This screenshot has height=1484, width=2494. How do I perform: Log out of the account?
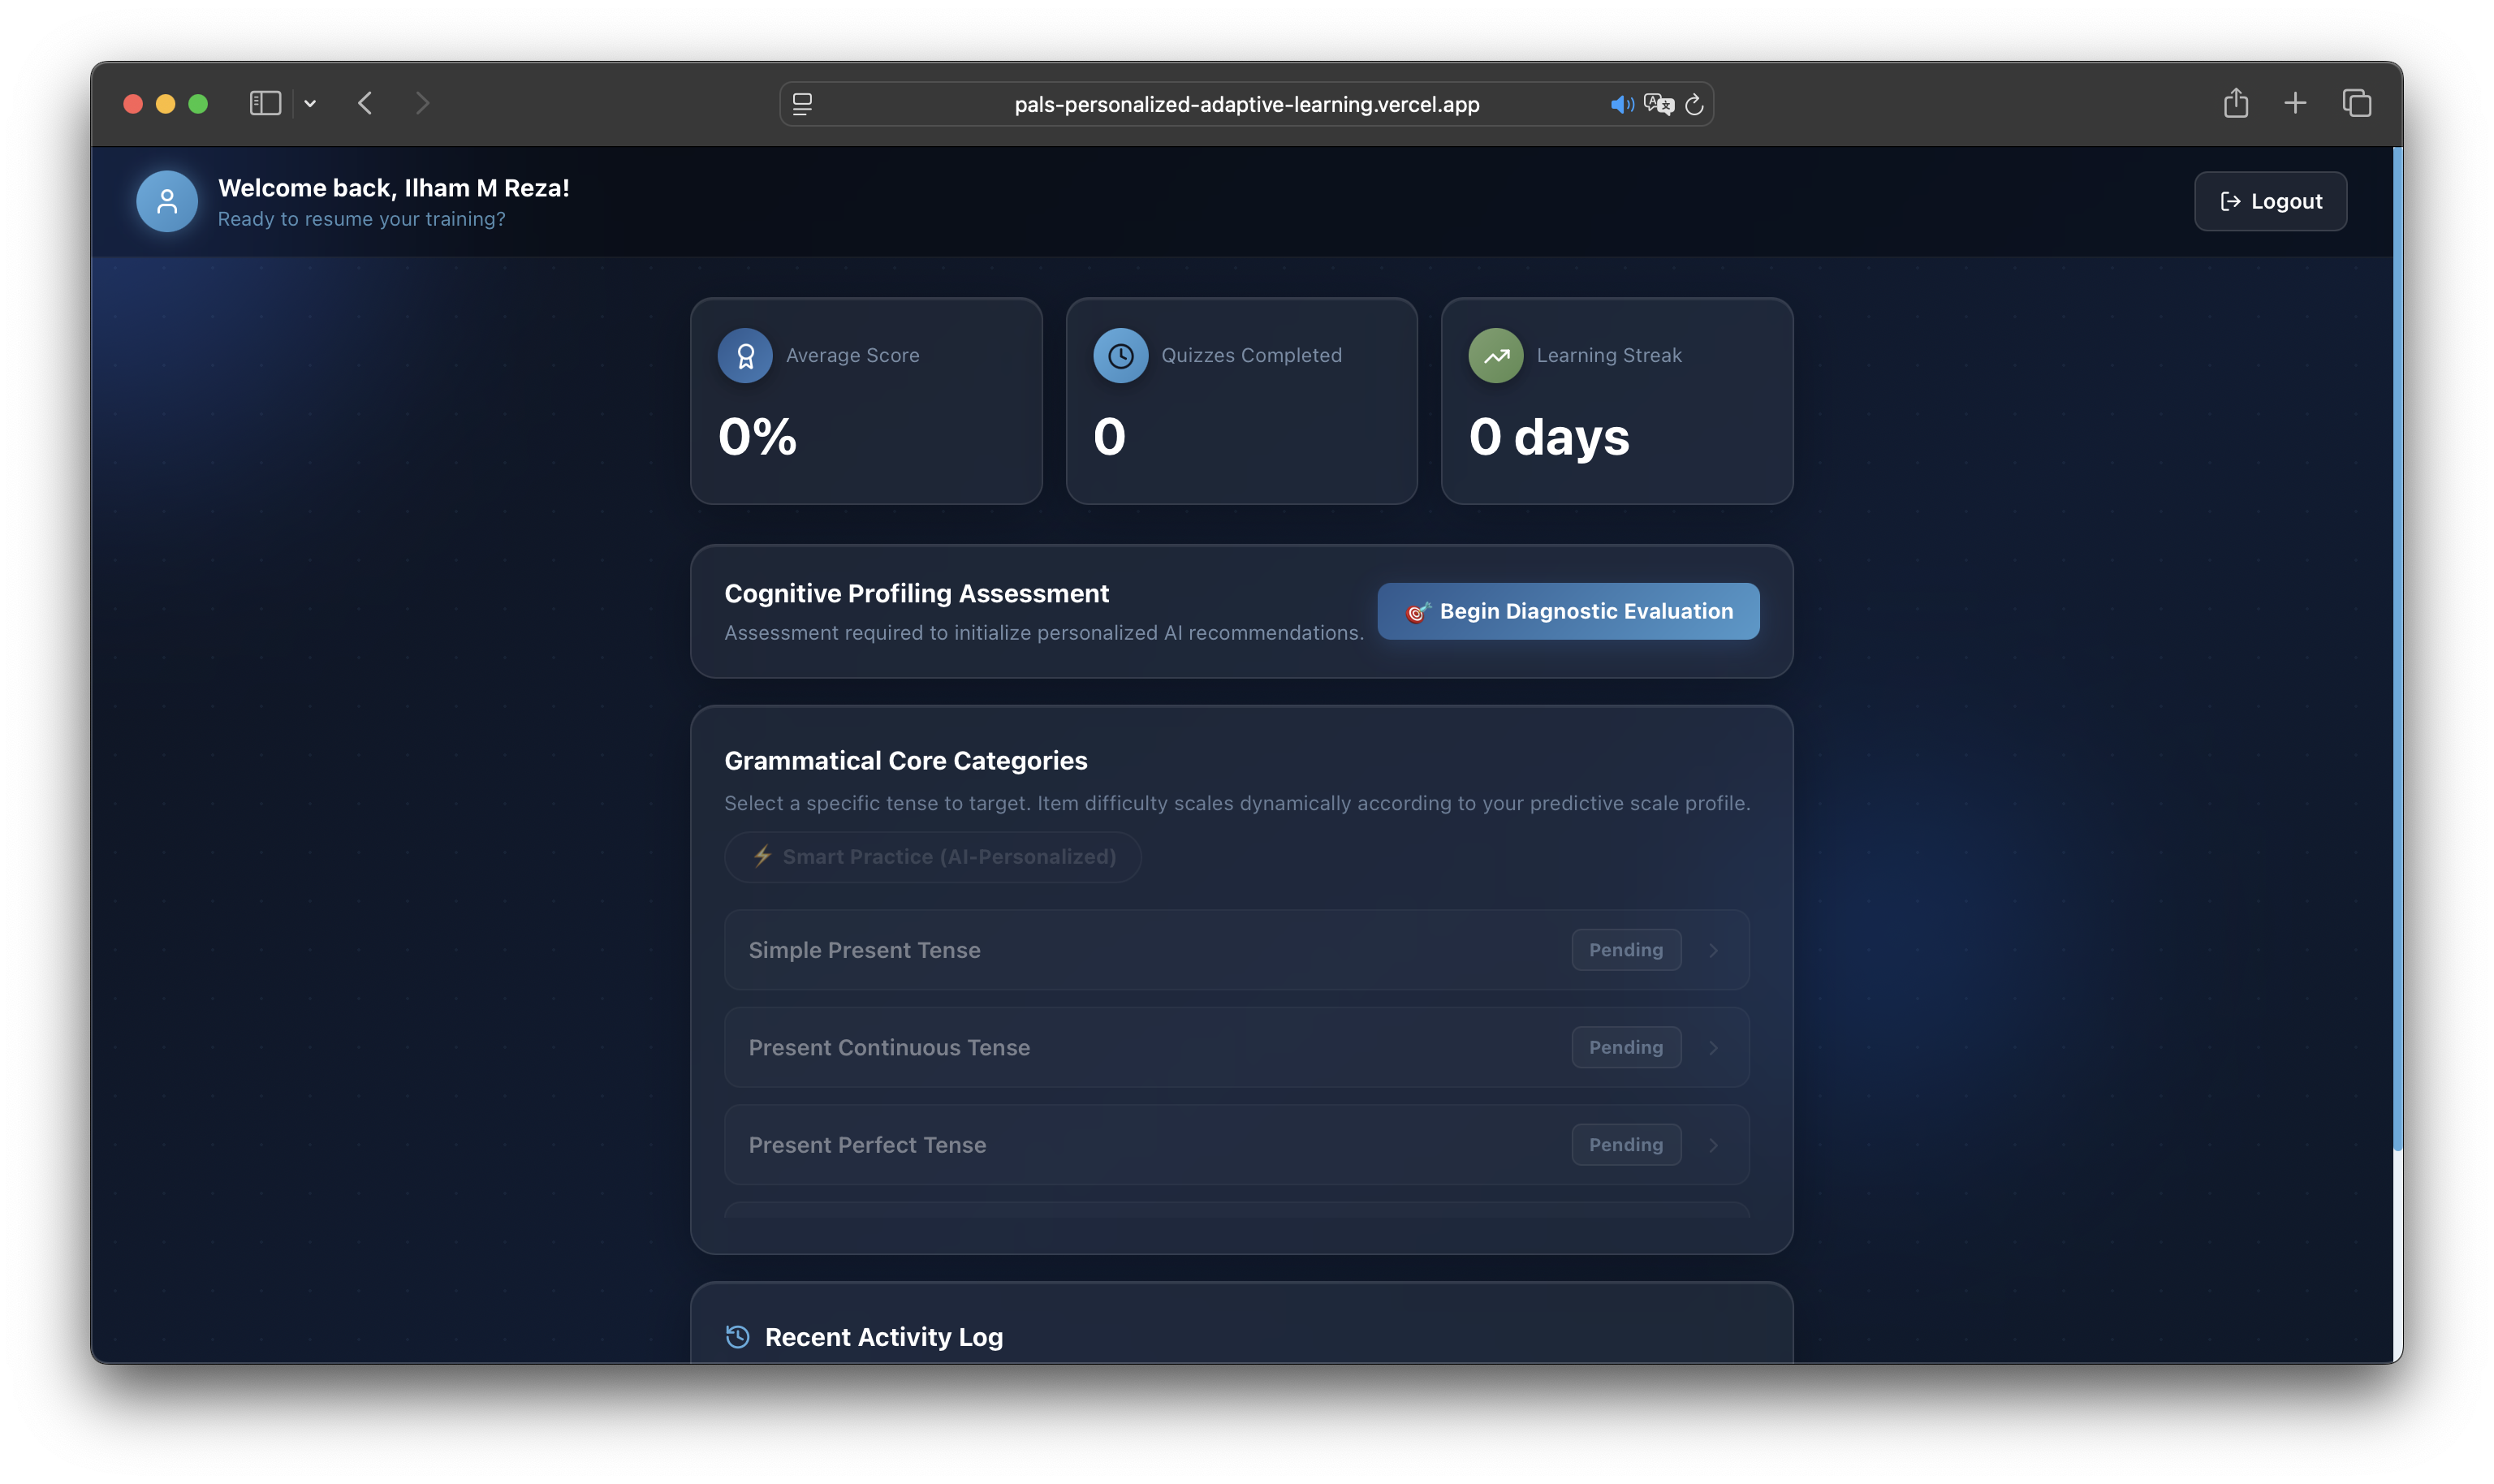(2270, 201)
